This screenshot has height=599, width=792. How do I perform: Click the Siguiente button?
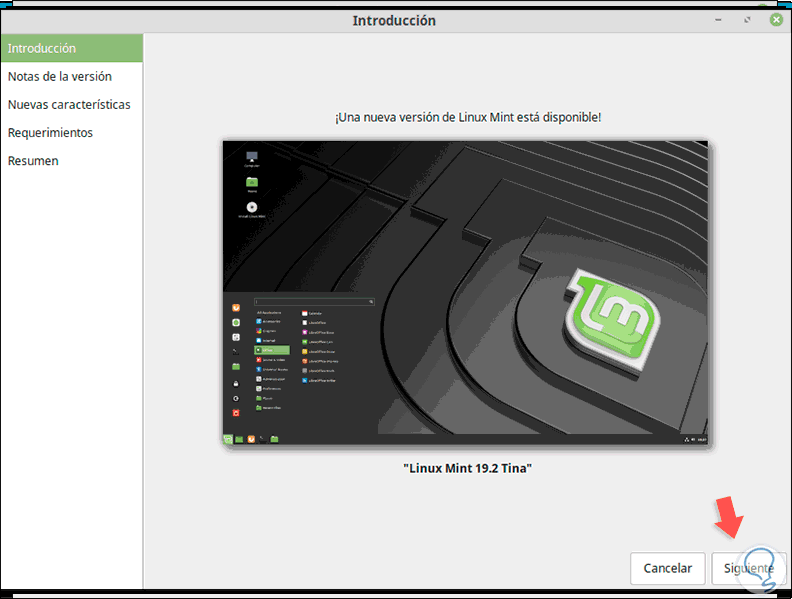[x=749, y=568]
